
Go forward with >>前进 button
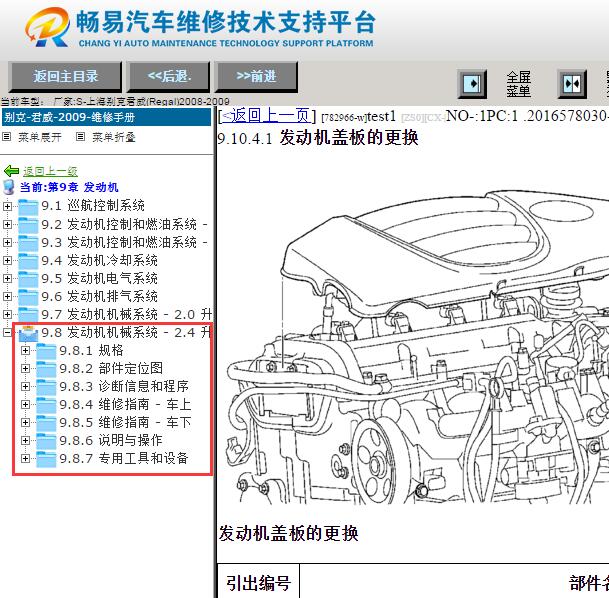point(256,76)
